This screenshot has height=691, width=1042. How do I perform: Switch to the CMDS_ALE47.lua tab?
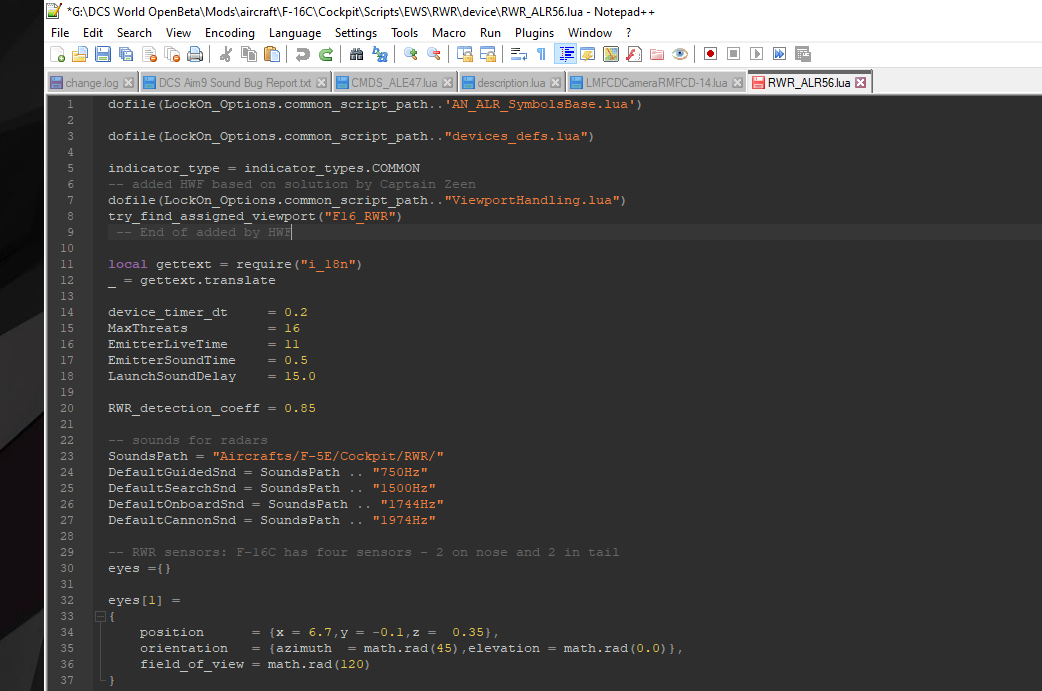394,83
